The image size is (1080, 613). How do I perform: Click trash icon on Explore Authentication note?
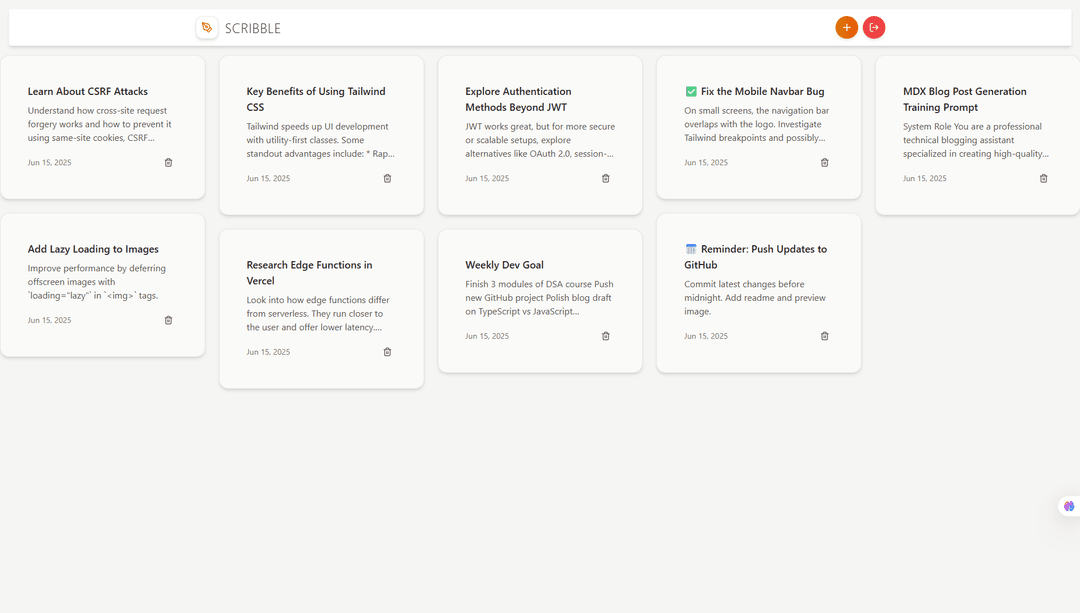click(605, 179)
